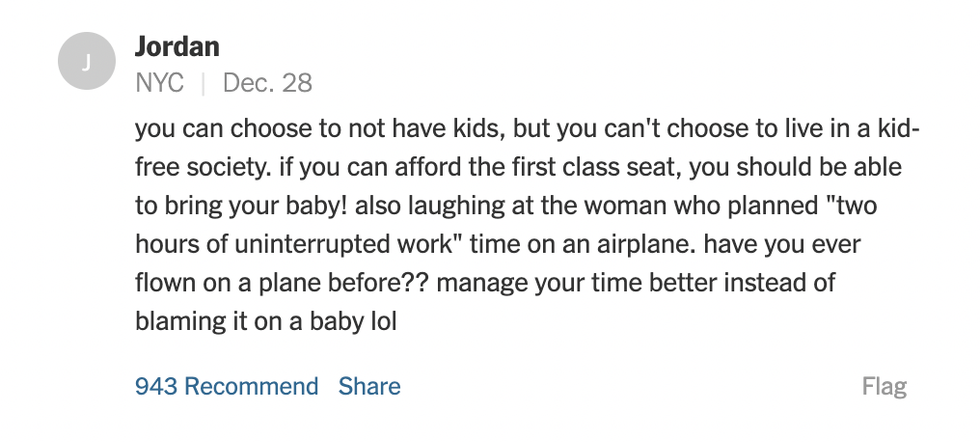Click the number 943 in recommend count

156,386
